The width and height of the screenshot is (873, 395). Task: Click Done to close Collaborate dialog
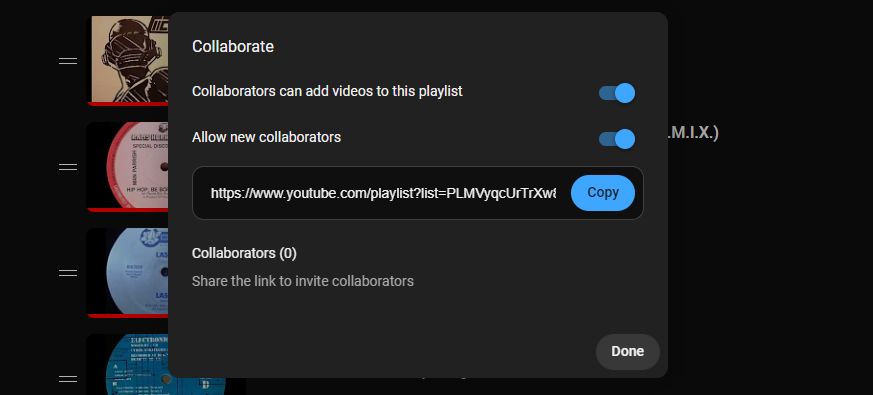point(627,352)
